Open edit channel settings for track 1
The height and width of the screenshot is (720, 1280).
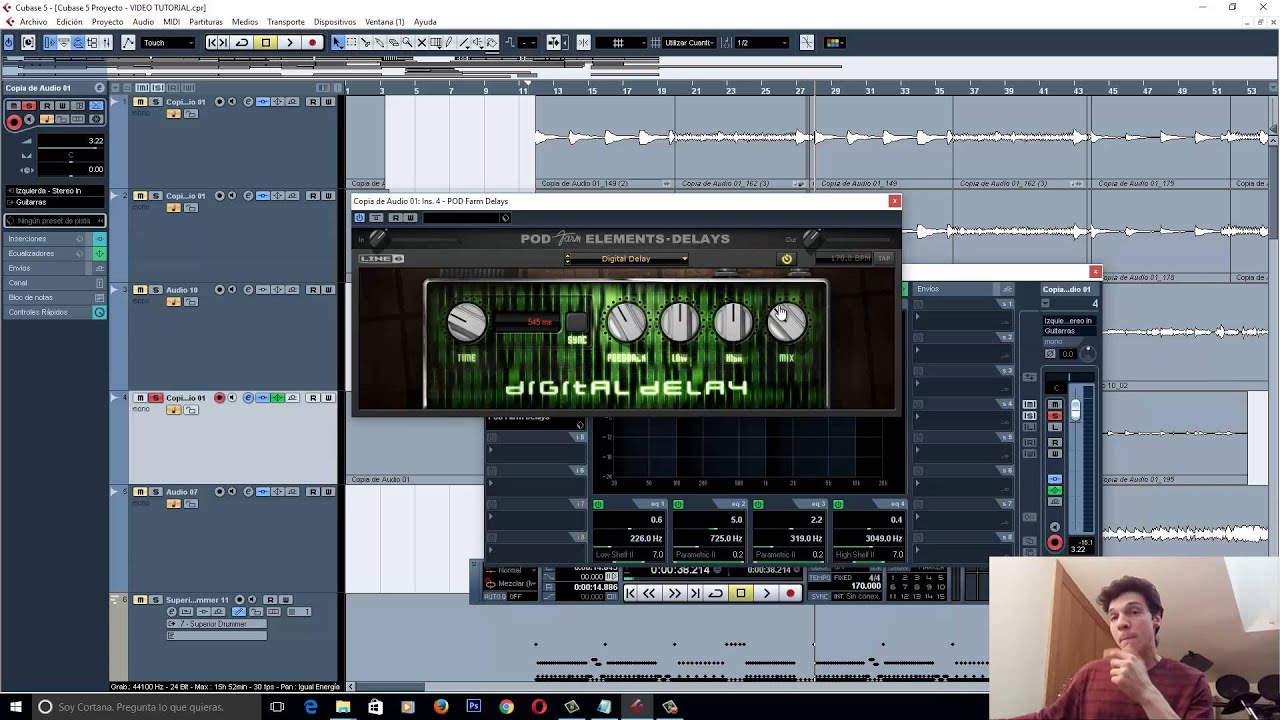pyautogui.click(x=248, y=102)
